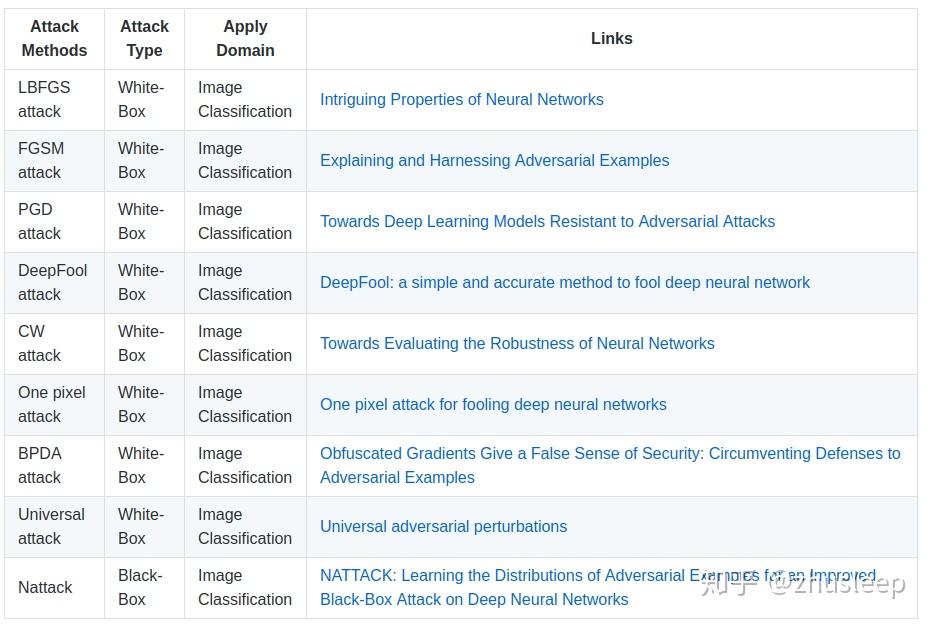This screenshot has height=625, width=930.
Task: Visit Towards Evaluating the Robustness paper link
Action: point(517,344)
